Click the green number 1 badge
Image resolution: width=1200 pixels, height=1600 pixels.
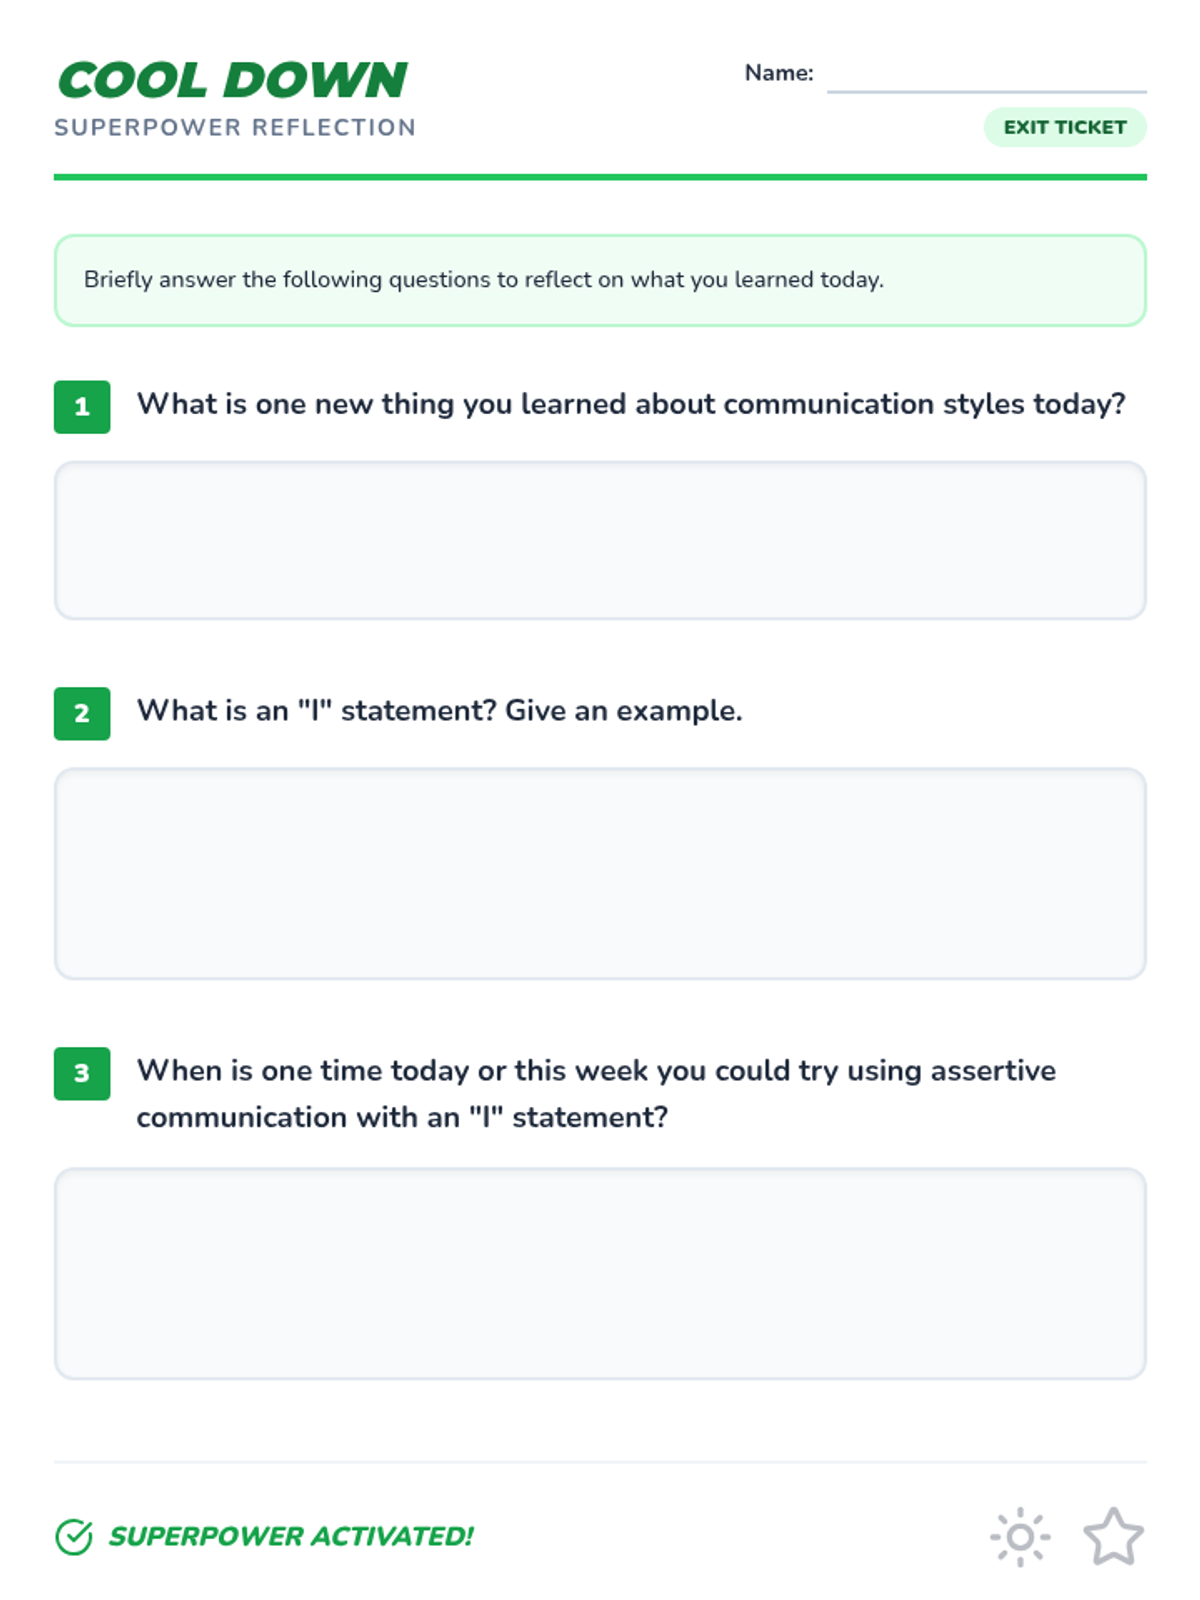82,407
